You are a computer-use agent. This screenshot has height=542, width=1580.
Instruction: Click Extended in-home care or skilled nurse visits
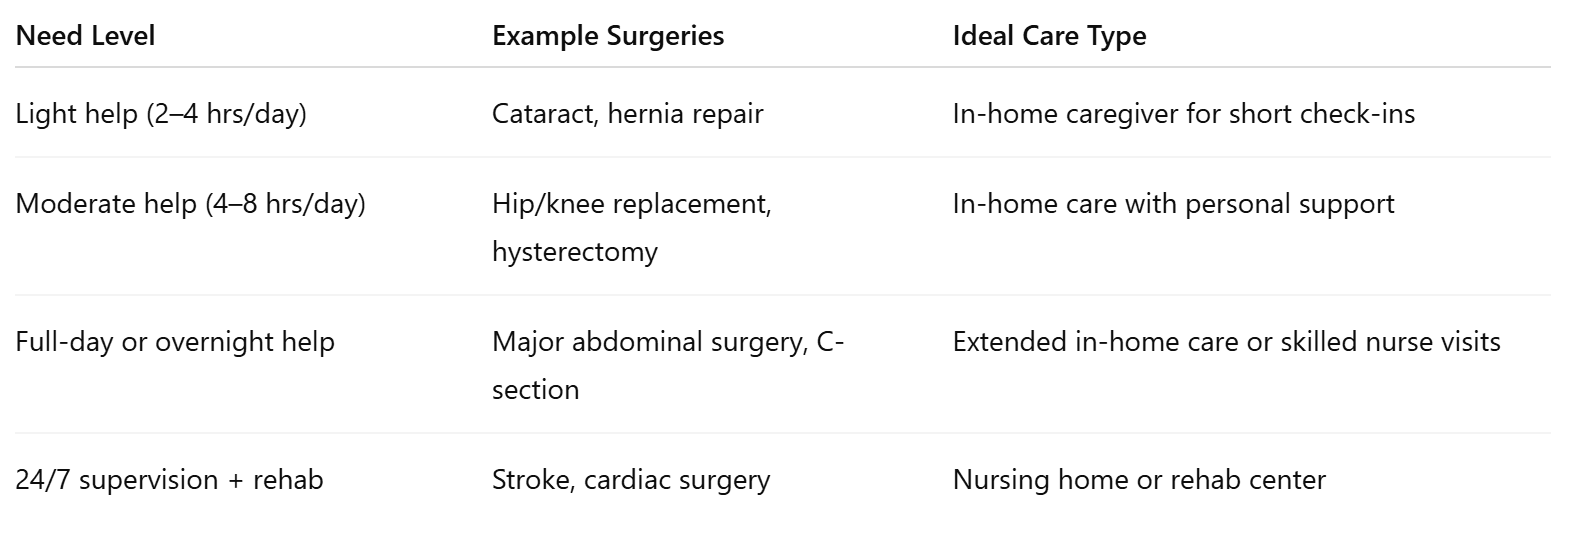tap(1227, 342)
